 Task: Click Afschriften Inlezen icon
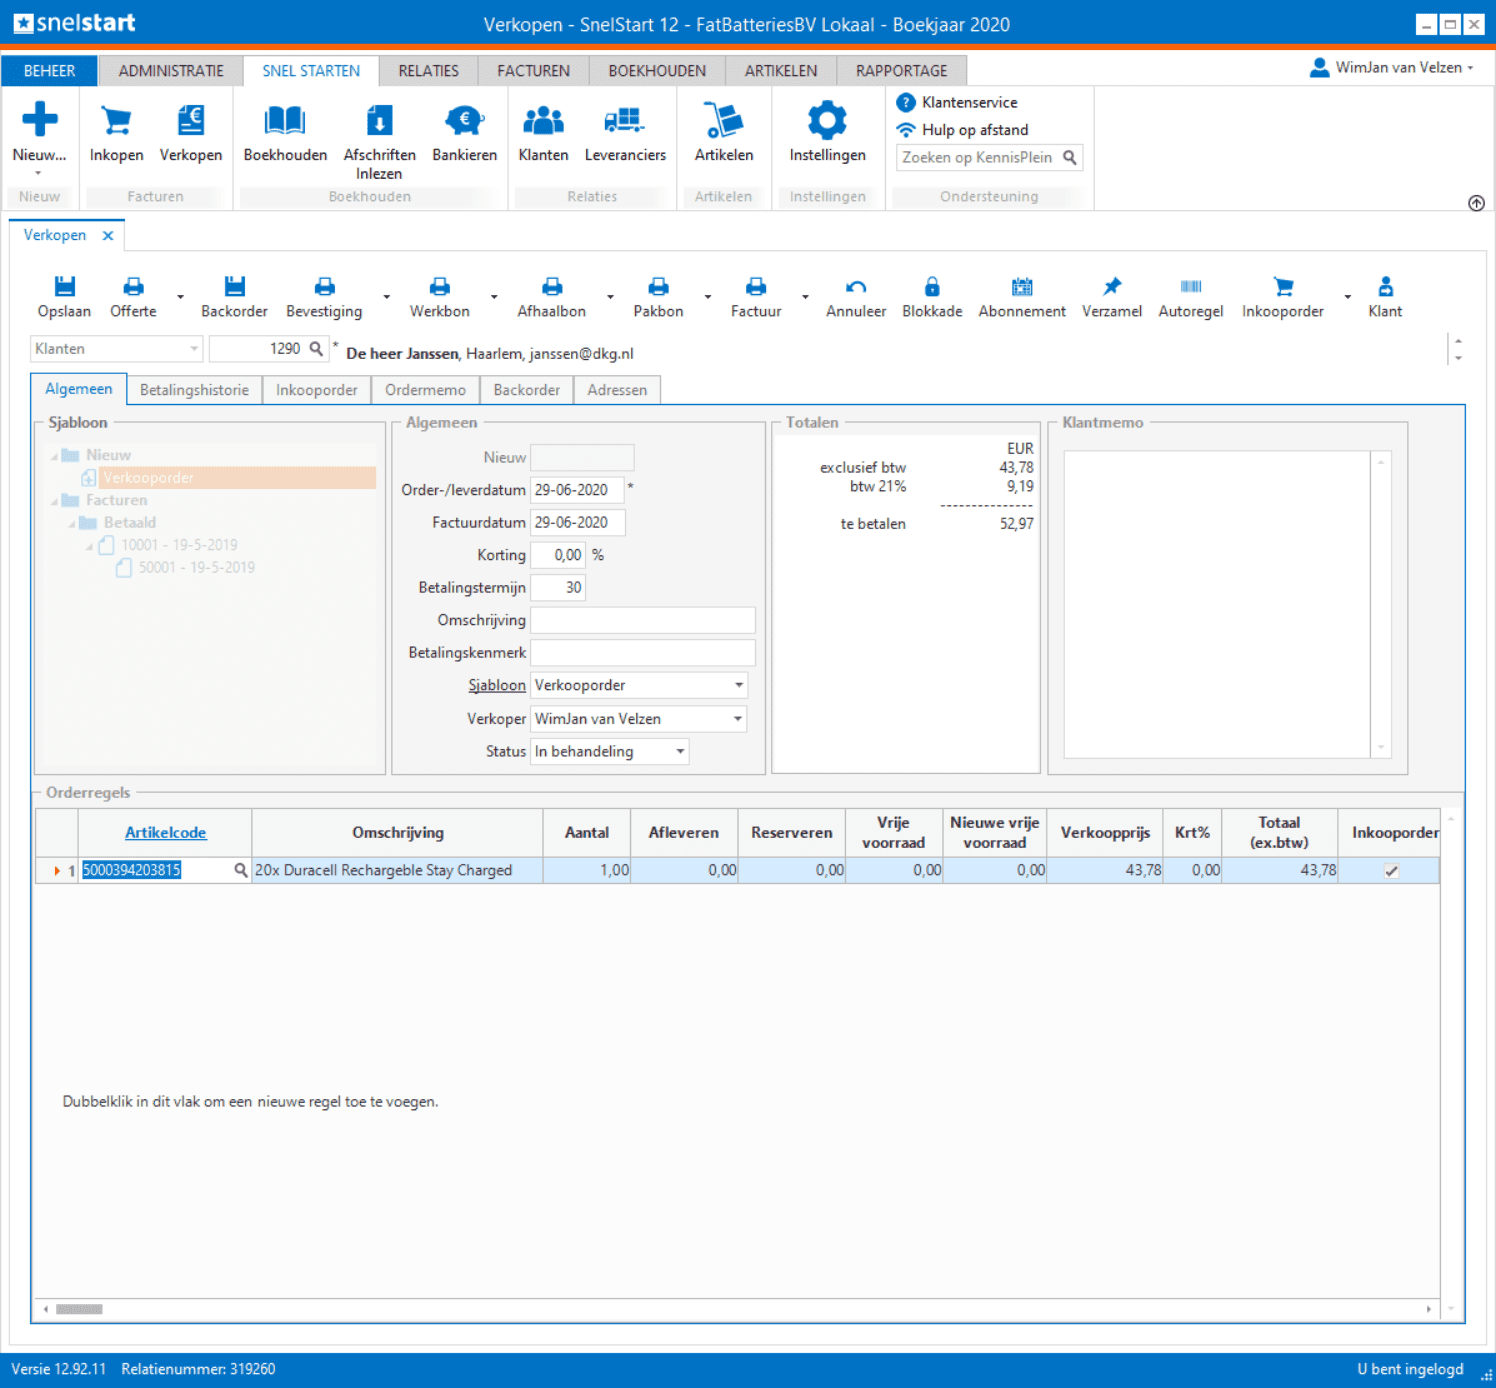[x=379, y=120]
